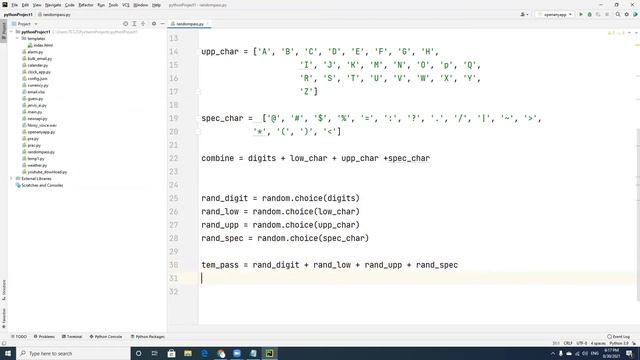Viewport: 640px width, 360px height.
Task: Switch to randompass.py editor tab
Action: [x=189, y=24]
